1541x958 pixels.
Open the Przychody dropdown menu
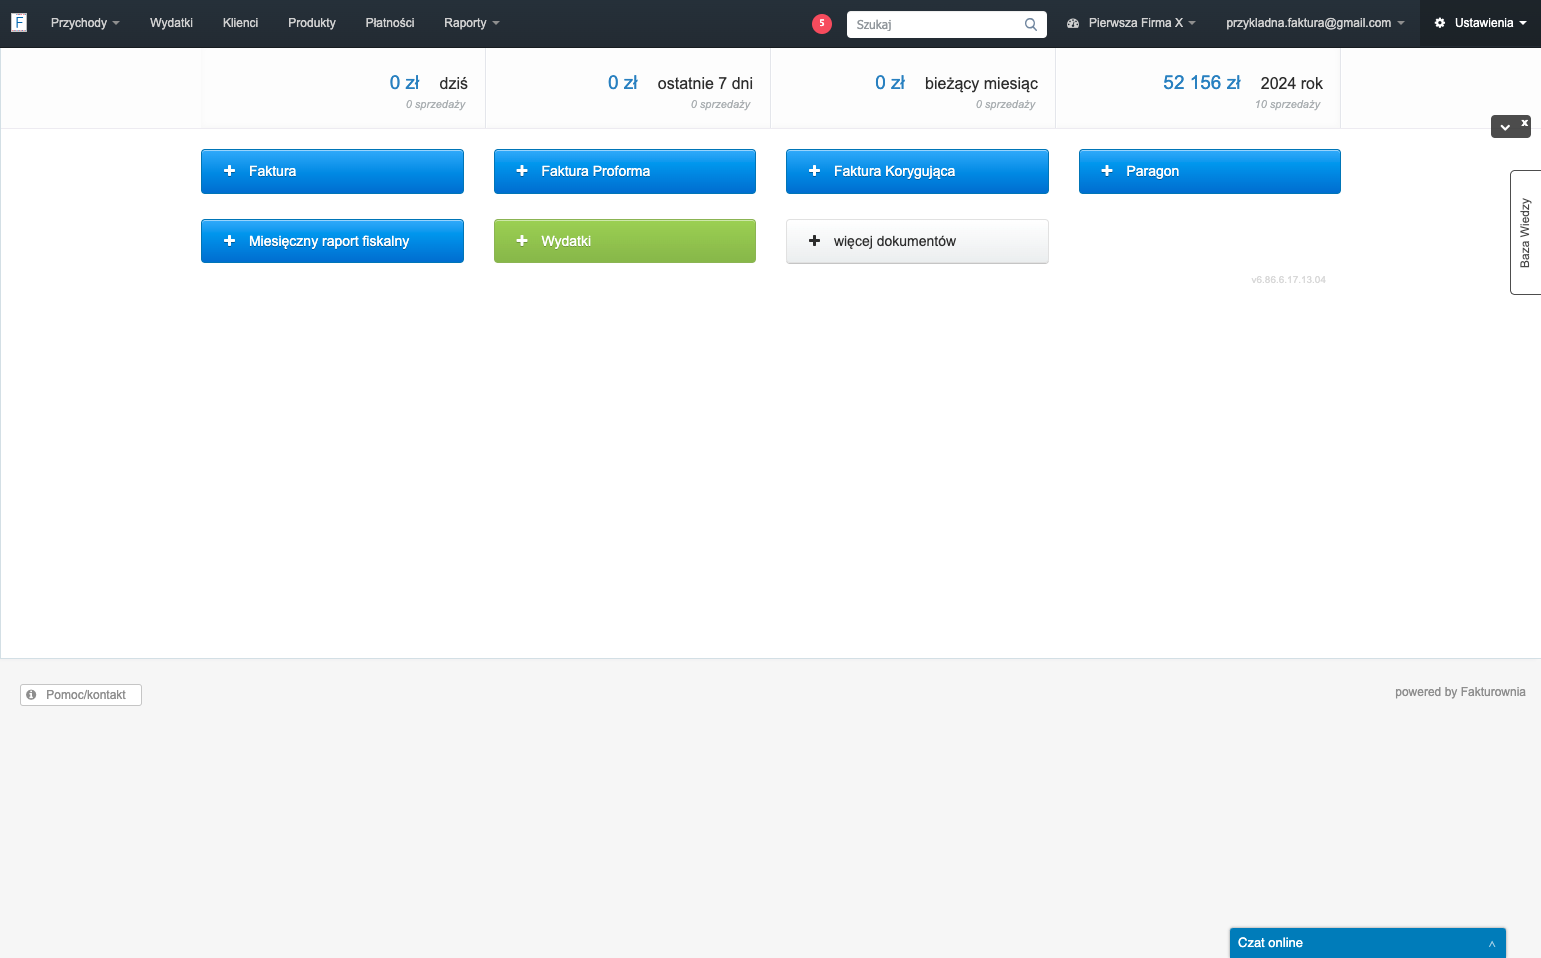[x=85, y=23]
